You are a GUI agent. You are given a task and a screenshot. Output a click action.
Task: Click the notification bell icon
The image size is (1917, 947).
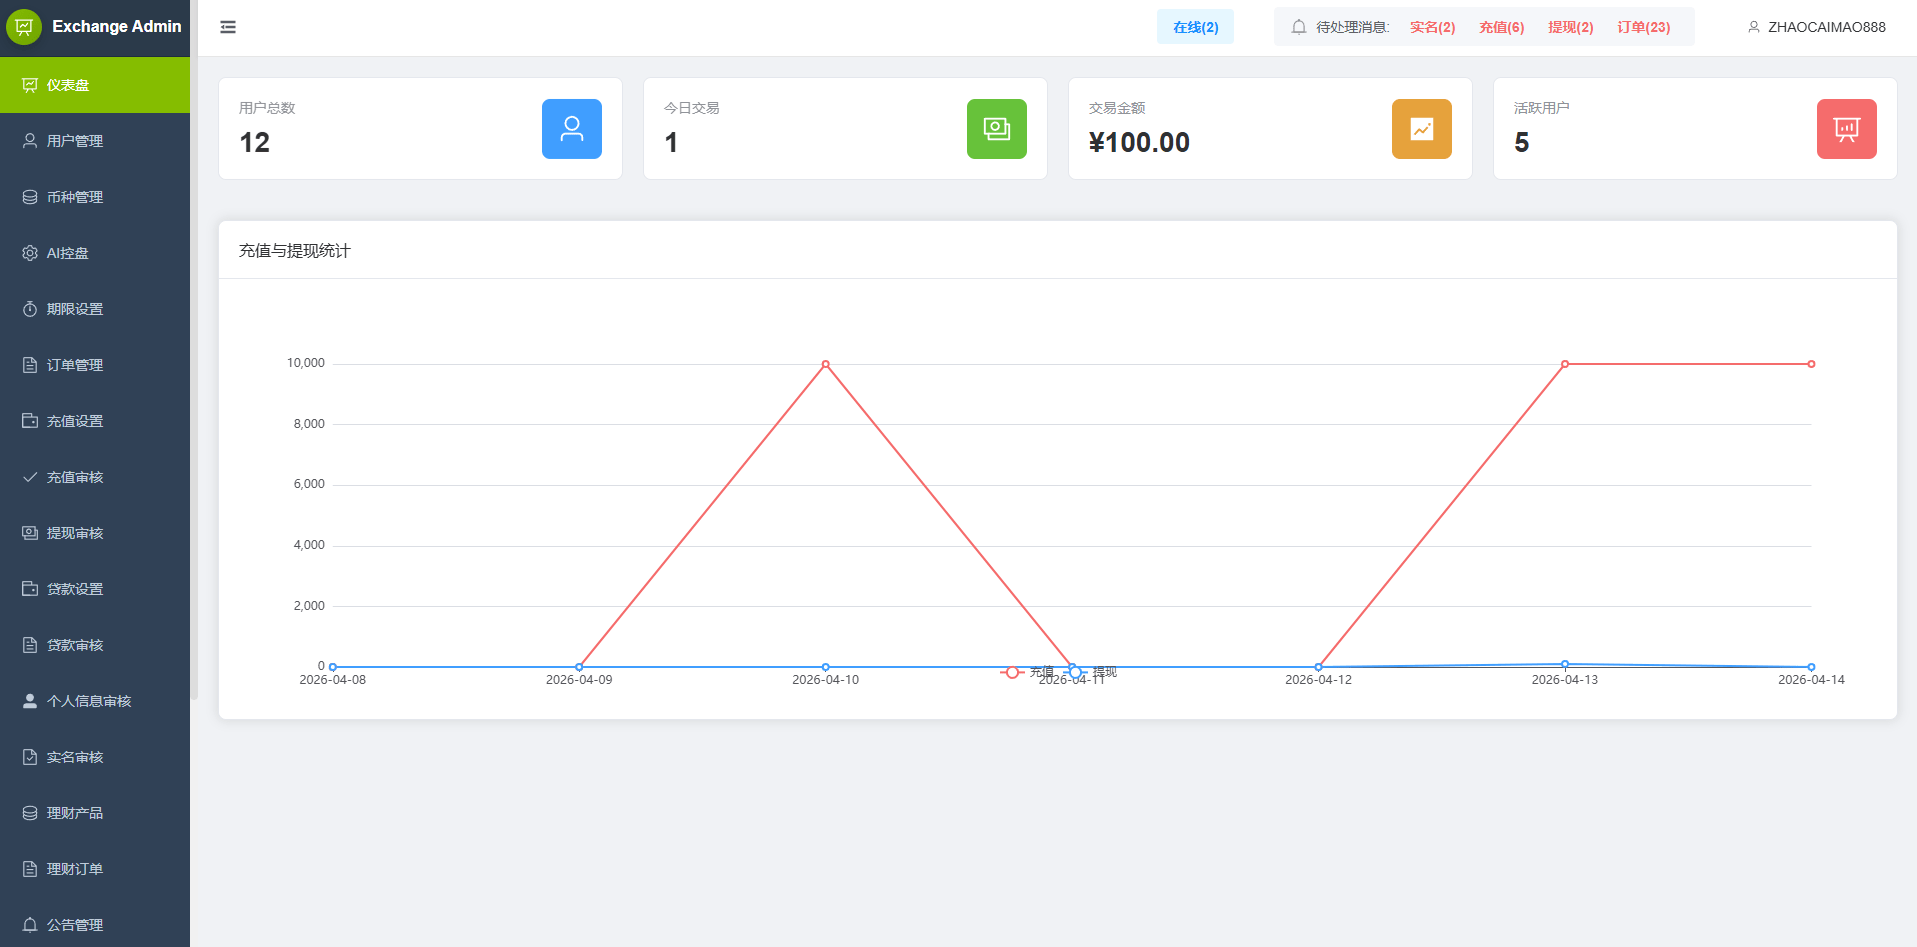[1299, 27]
